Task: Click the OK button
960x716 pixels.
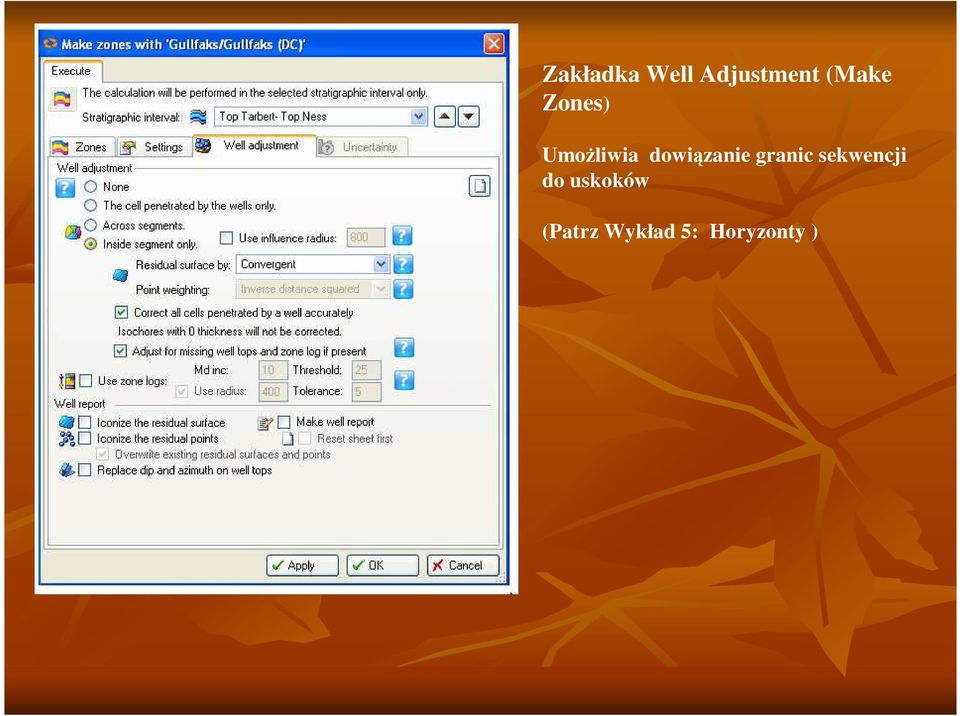Action: click(383, 565)
